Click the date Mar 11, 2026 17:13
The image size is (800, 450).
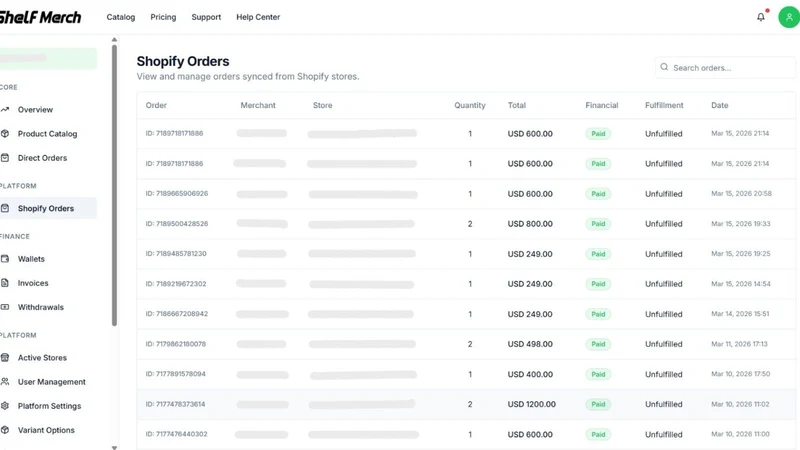739,344
